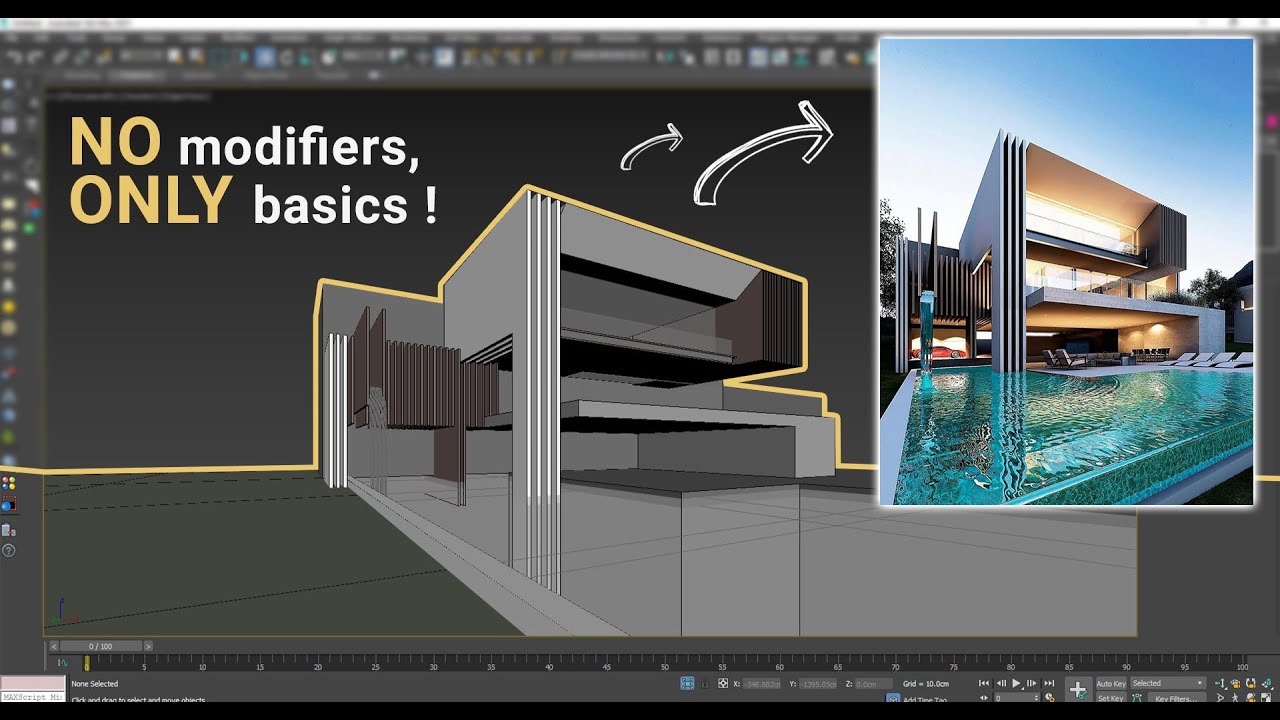
Task: Click the question mark icon in left sidebar
Action: coord(8,551)
